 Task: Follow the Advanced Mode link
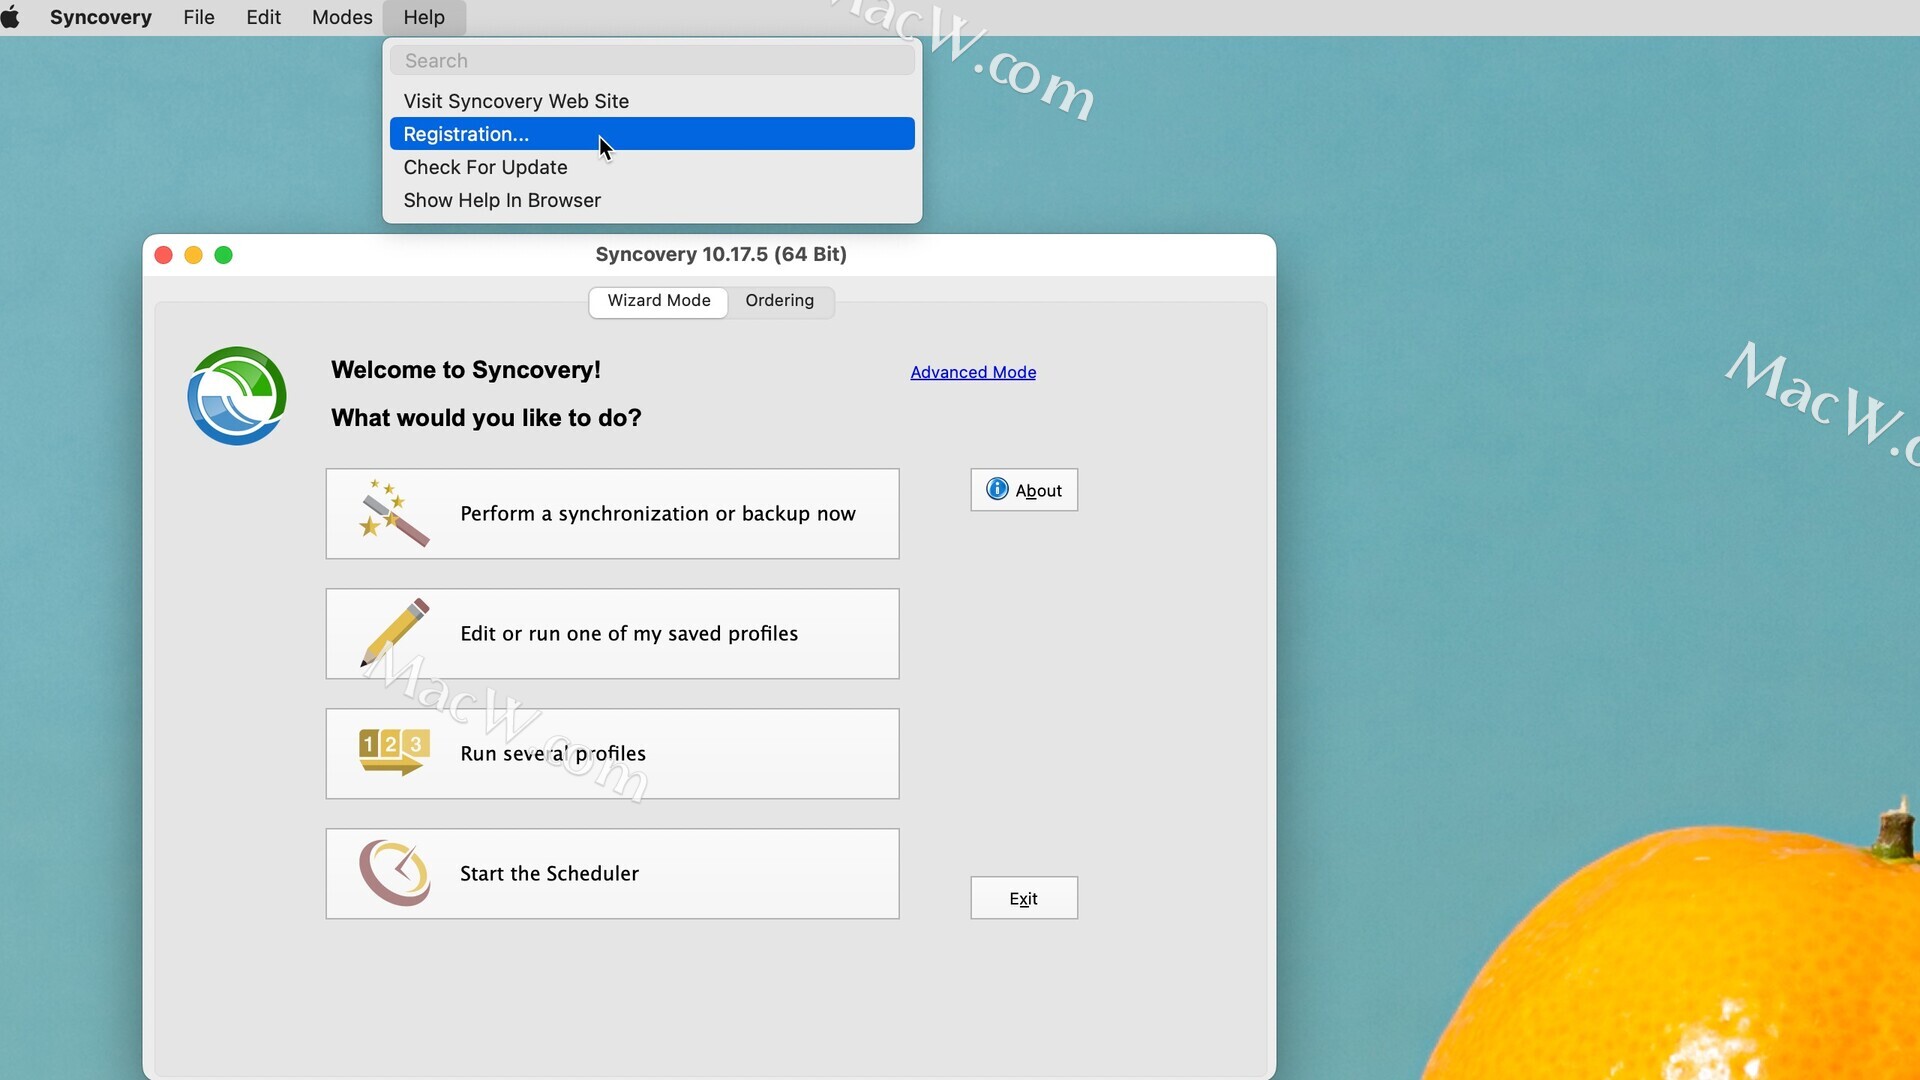pos(973,372)
